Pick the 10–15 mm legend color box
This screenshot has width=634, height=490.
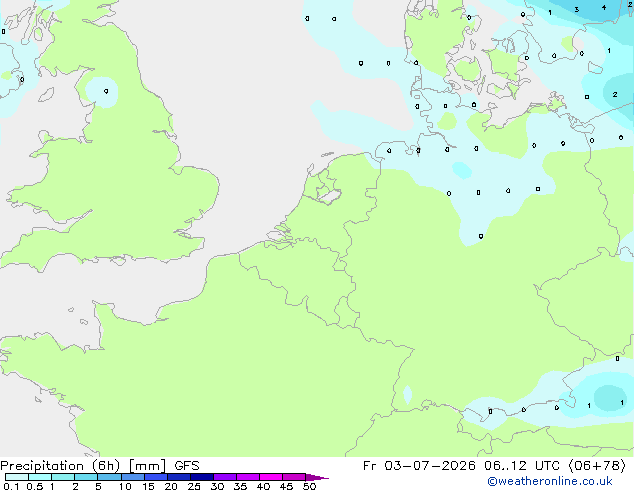click(x=132, y=477)
